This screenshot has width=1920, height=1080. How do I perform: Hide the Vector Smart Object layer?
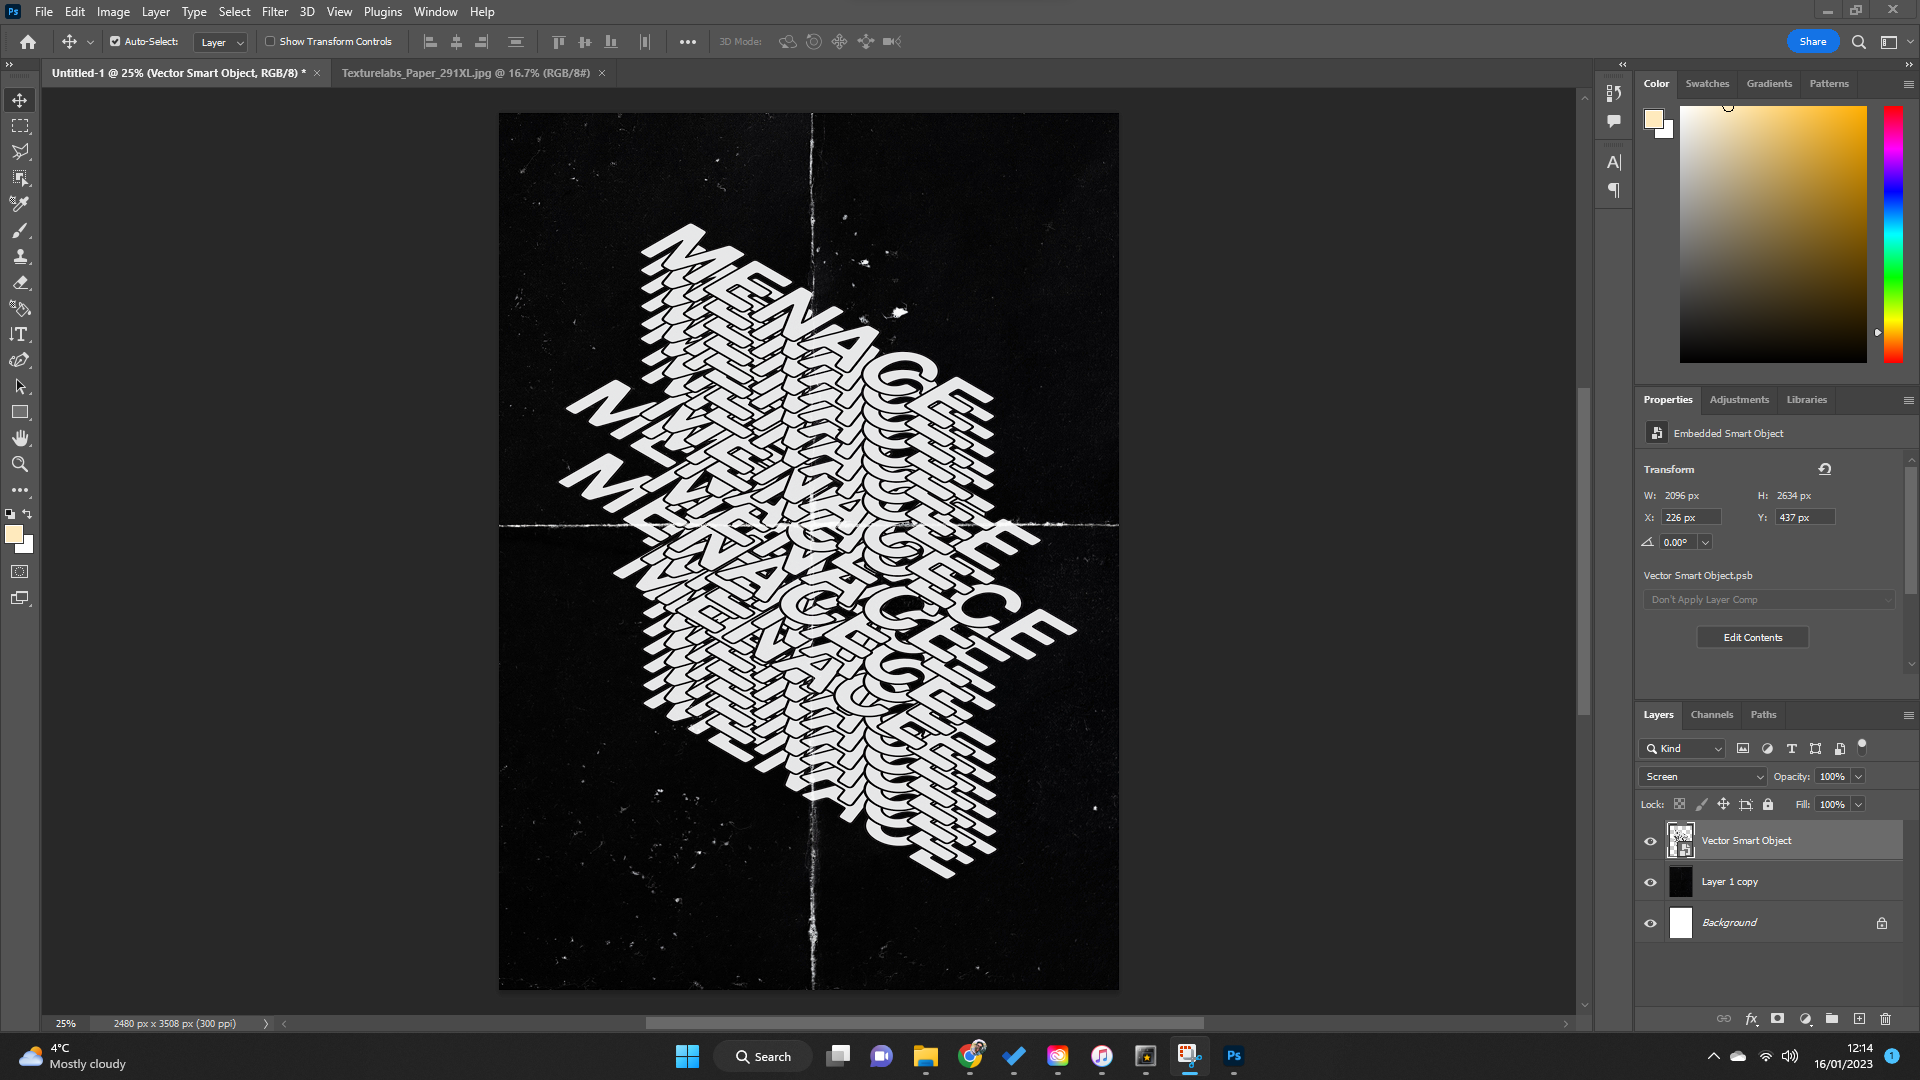[1650, 841]
